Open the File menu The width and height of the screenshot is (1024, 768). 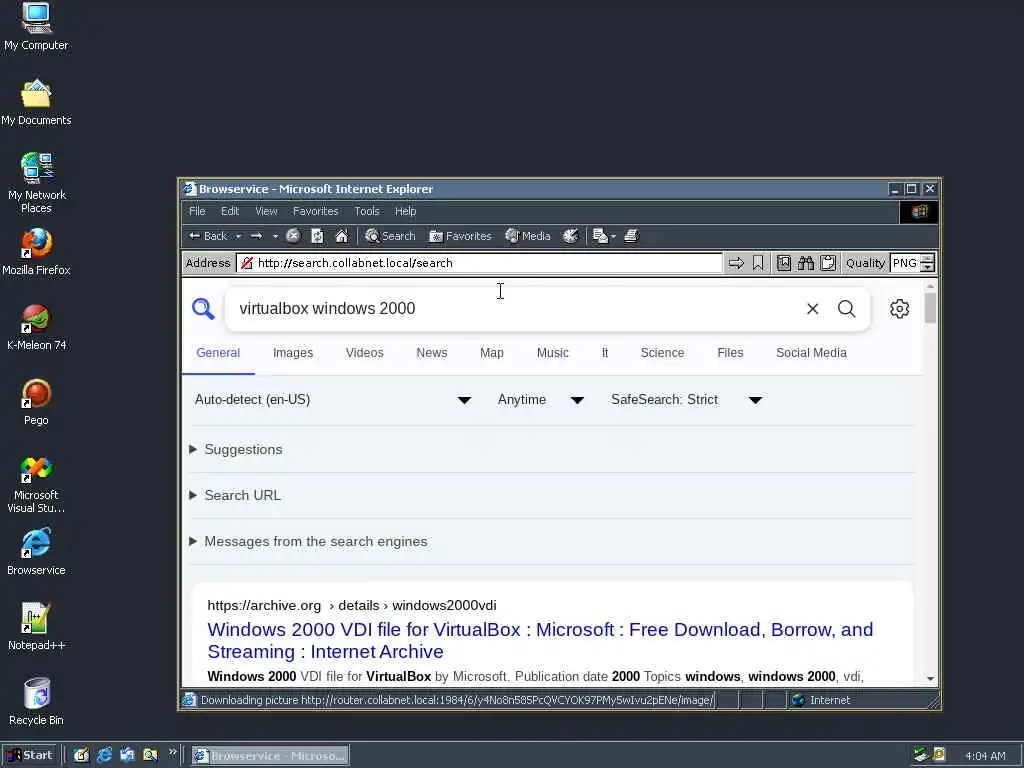point(197,211)
